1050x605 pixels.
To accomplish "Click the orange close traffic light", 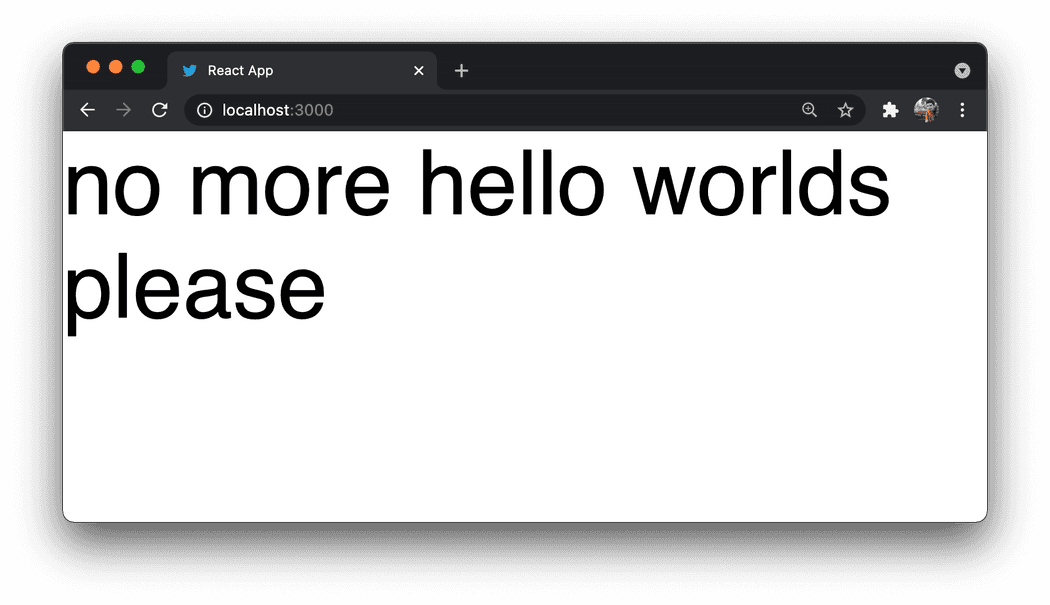I will (92, 66).
